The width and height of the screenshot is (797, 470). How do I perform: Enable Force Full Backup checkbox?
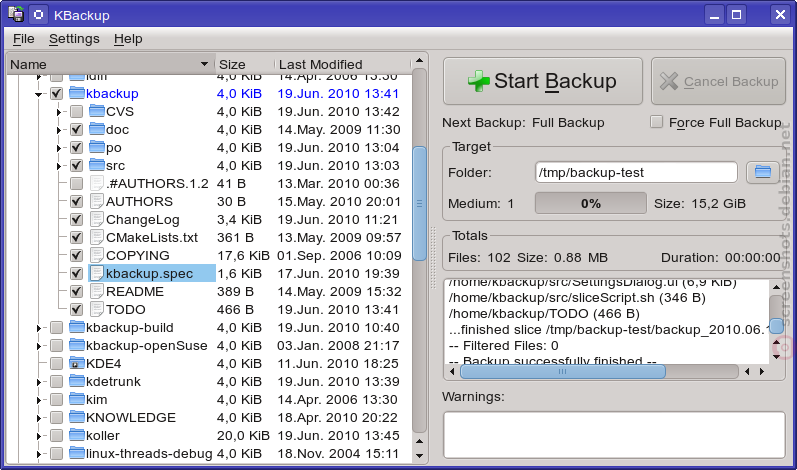(x=656, y=122)
